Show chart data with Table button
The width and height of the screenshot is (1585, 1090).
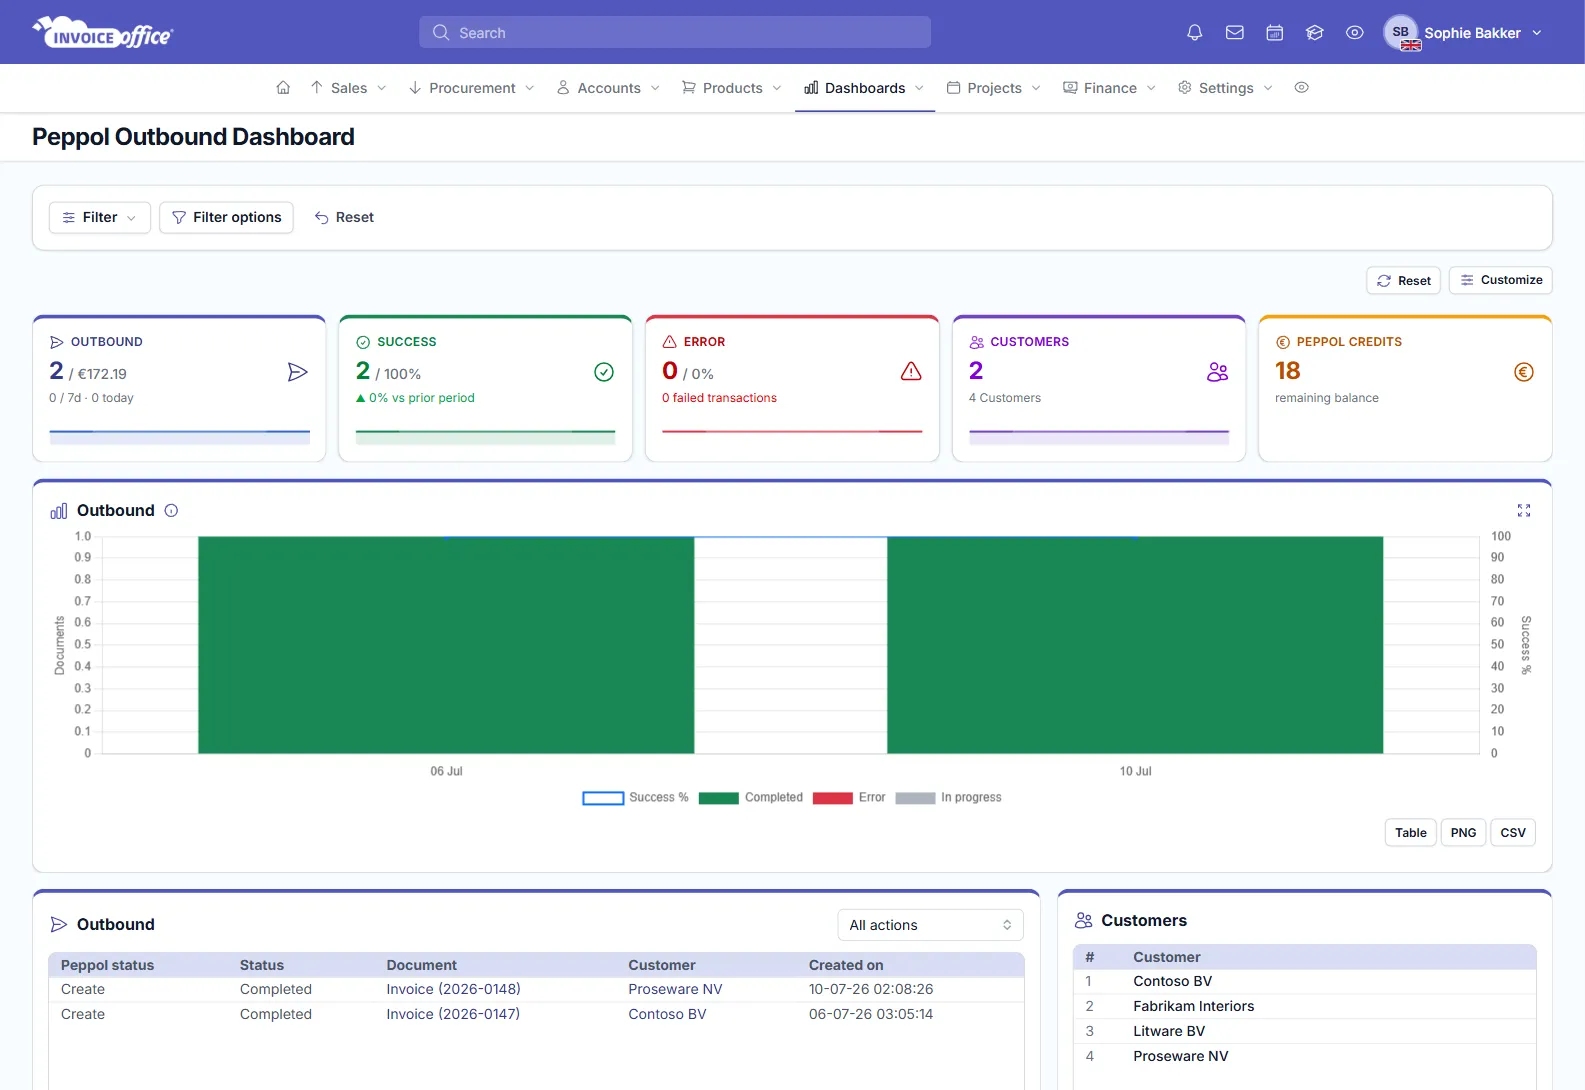coord(1411,832)
